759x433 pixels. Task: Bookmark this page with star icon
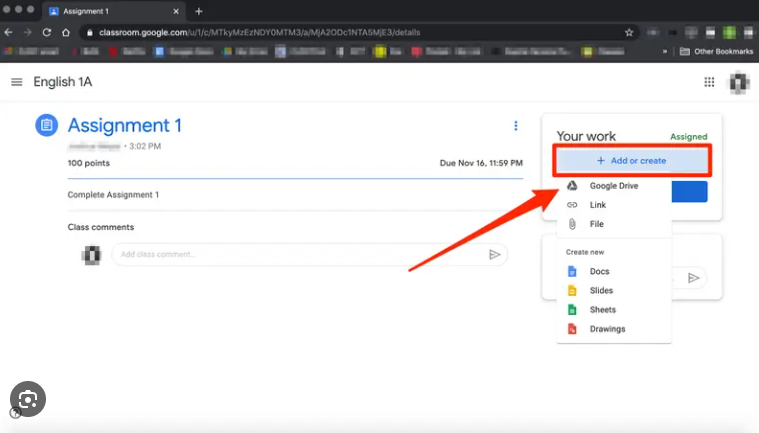[629, 32]
